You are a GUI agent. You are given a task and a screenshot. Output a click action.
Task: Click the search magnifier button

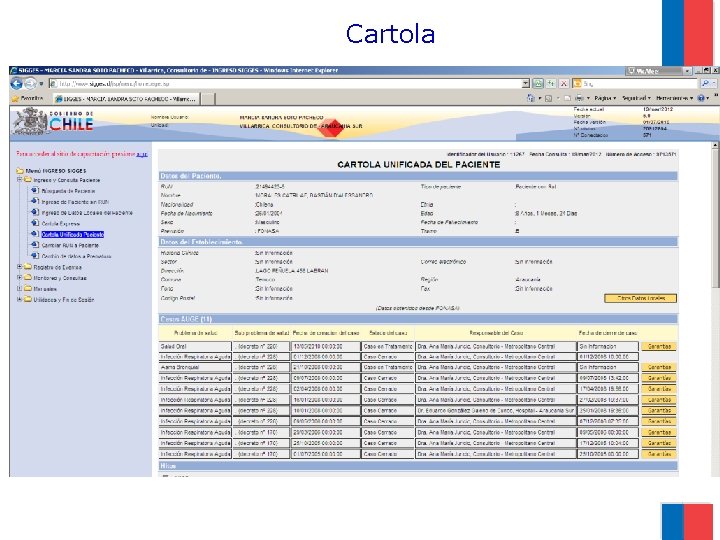(705, 84)
